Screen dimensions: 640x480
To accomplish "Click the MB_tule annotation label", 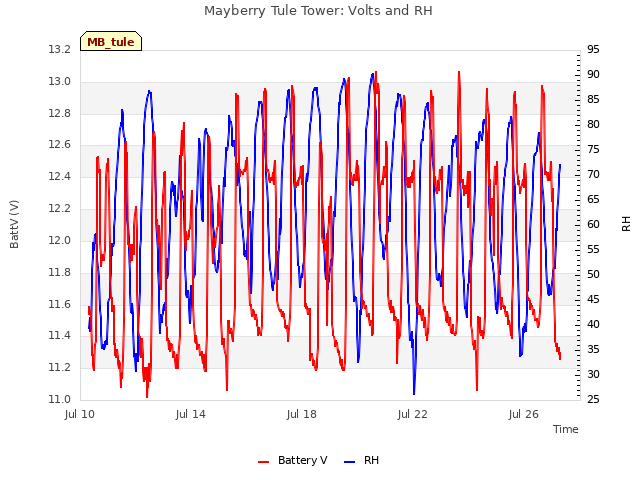I will click(111, 41).
